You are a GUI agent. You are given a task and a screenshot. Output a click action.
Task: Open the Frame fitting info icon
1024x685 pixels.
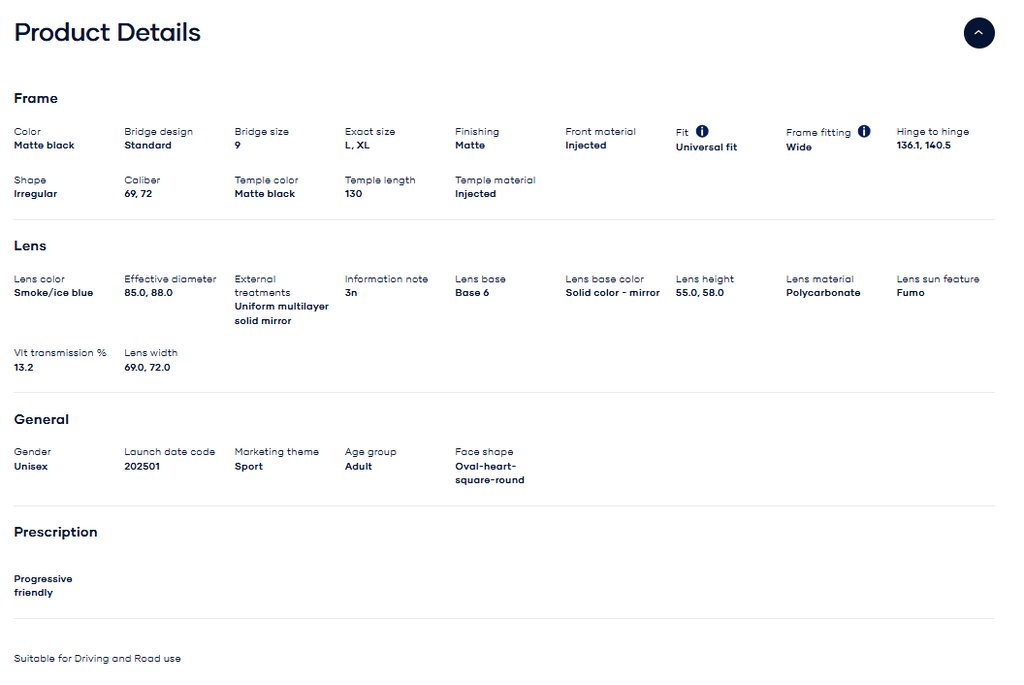click(863, 131)
